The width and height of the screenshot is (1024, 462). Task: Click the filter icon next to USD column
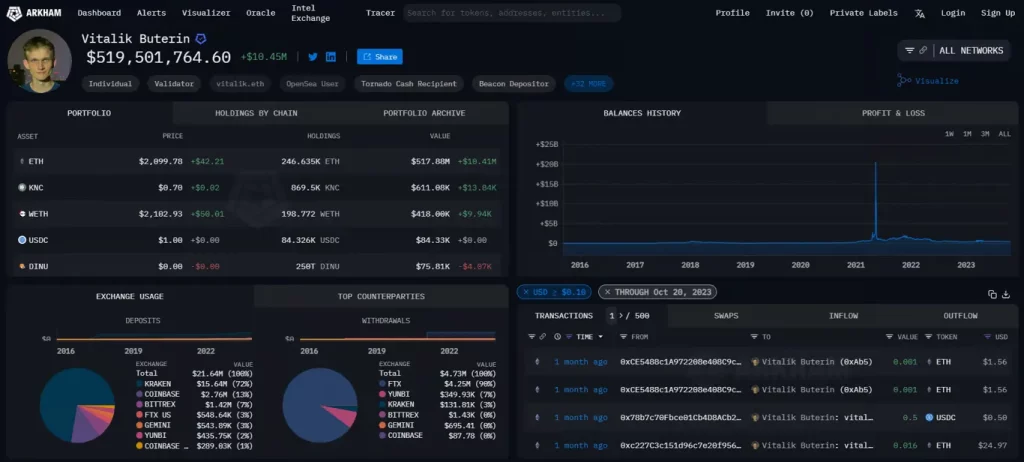(x=987, y=337)
